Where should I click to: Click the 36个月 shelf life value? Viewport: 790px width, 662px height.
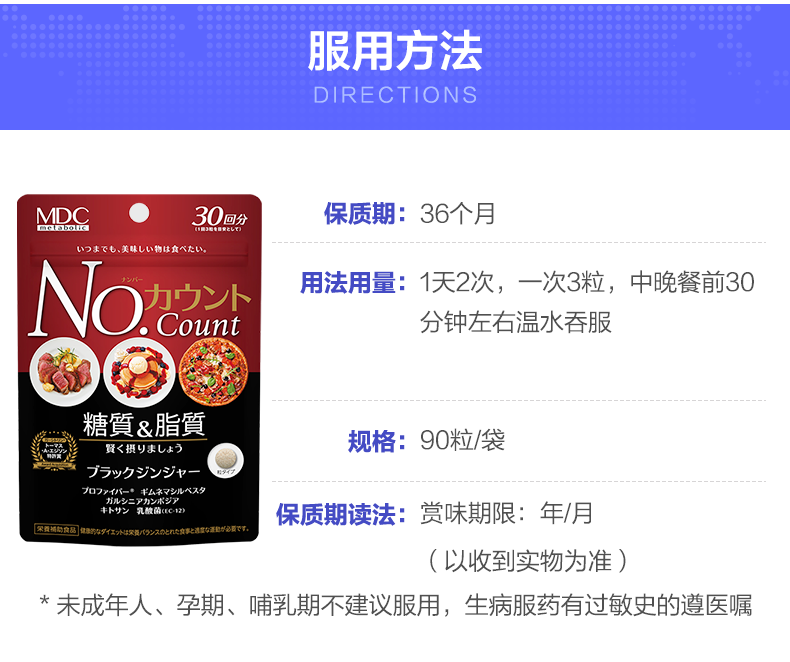pyautogui.click(x=457, y=214)
